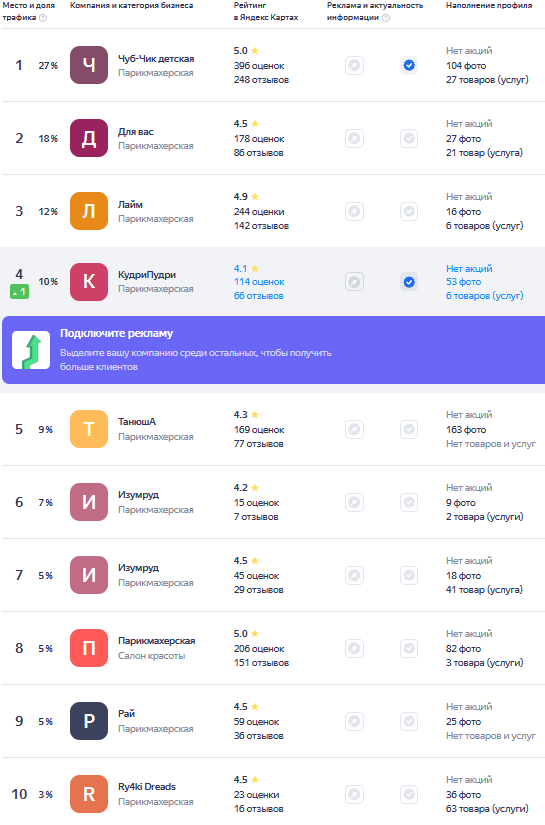
Task: Open the Подключите рекламу banner
Action: tap(274, 350)
